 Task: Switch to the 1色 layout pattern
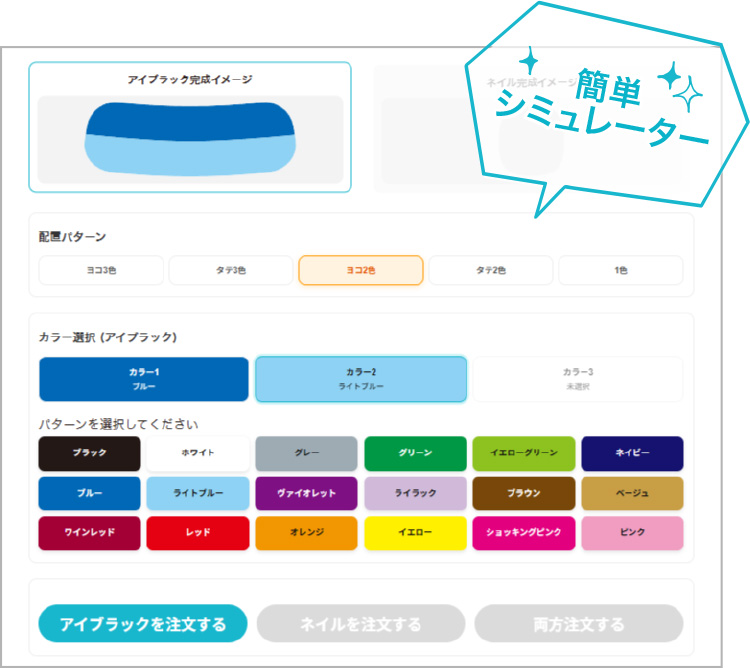[620, 270]
